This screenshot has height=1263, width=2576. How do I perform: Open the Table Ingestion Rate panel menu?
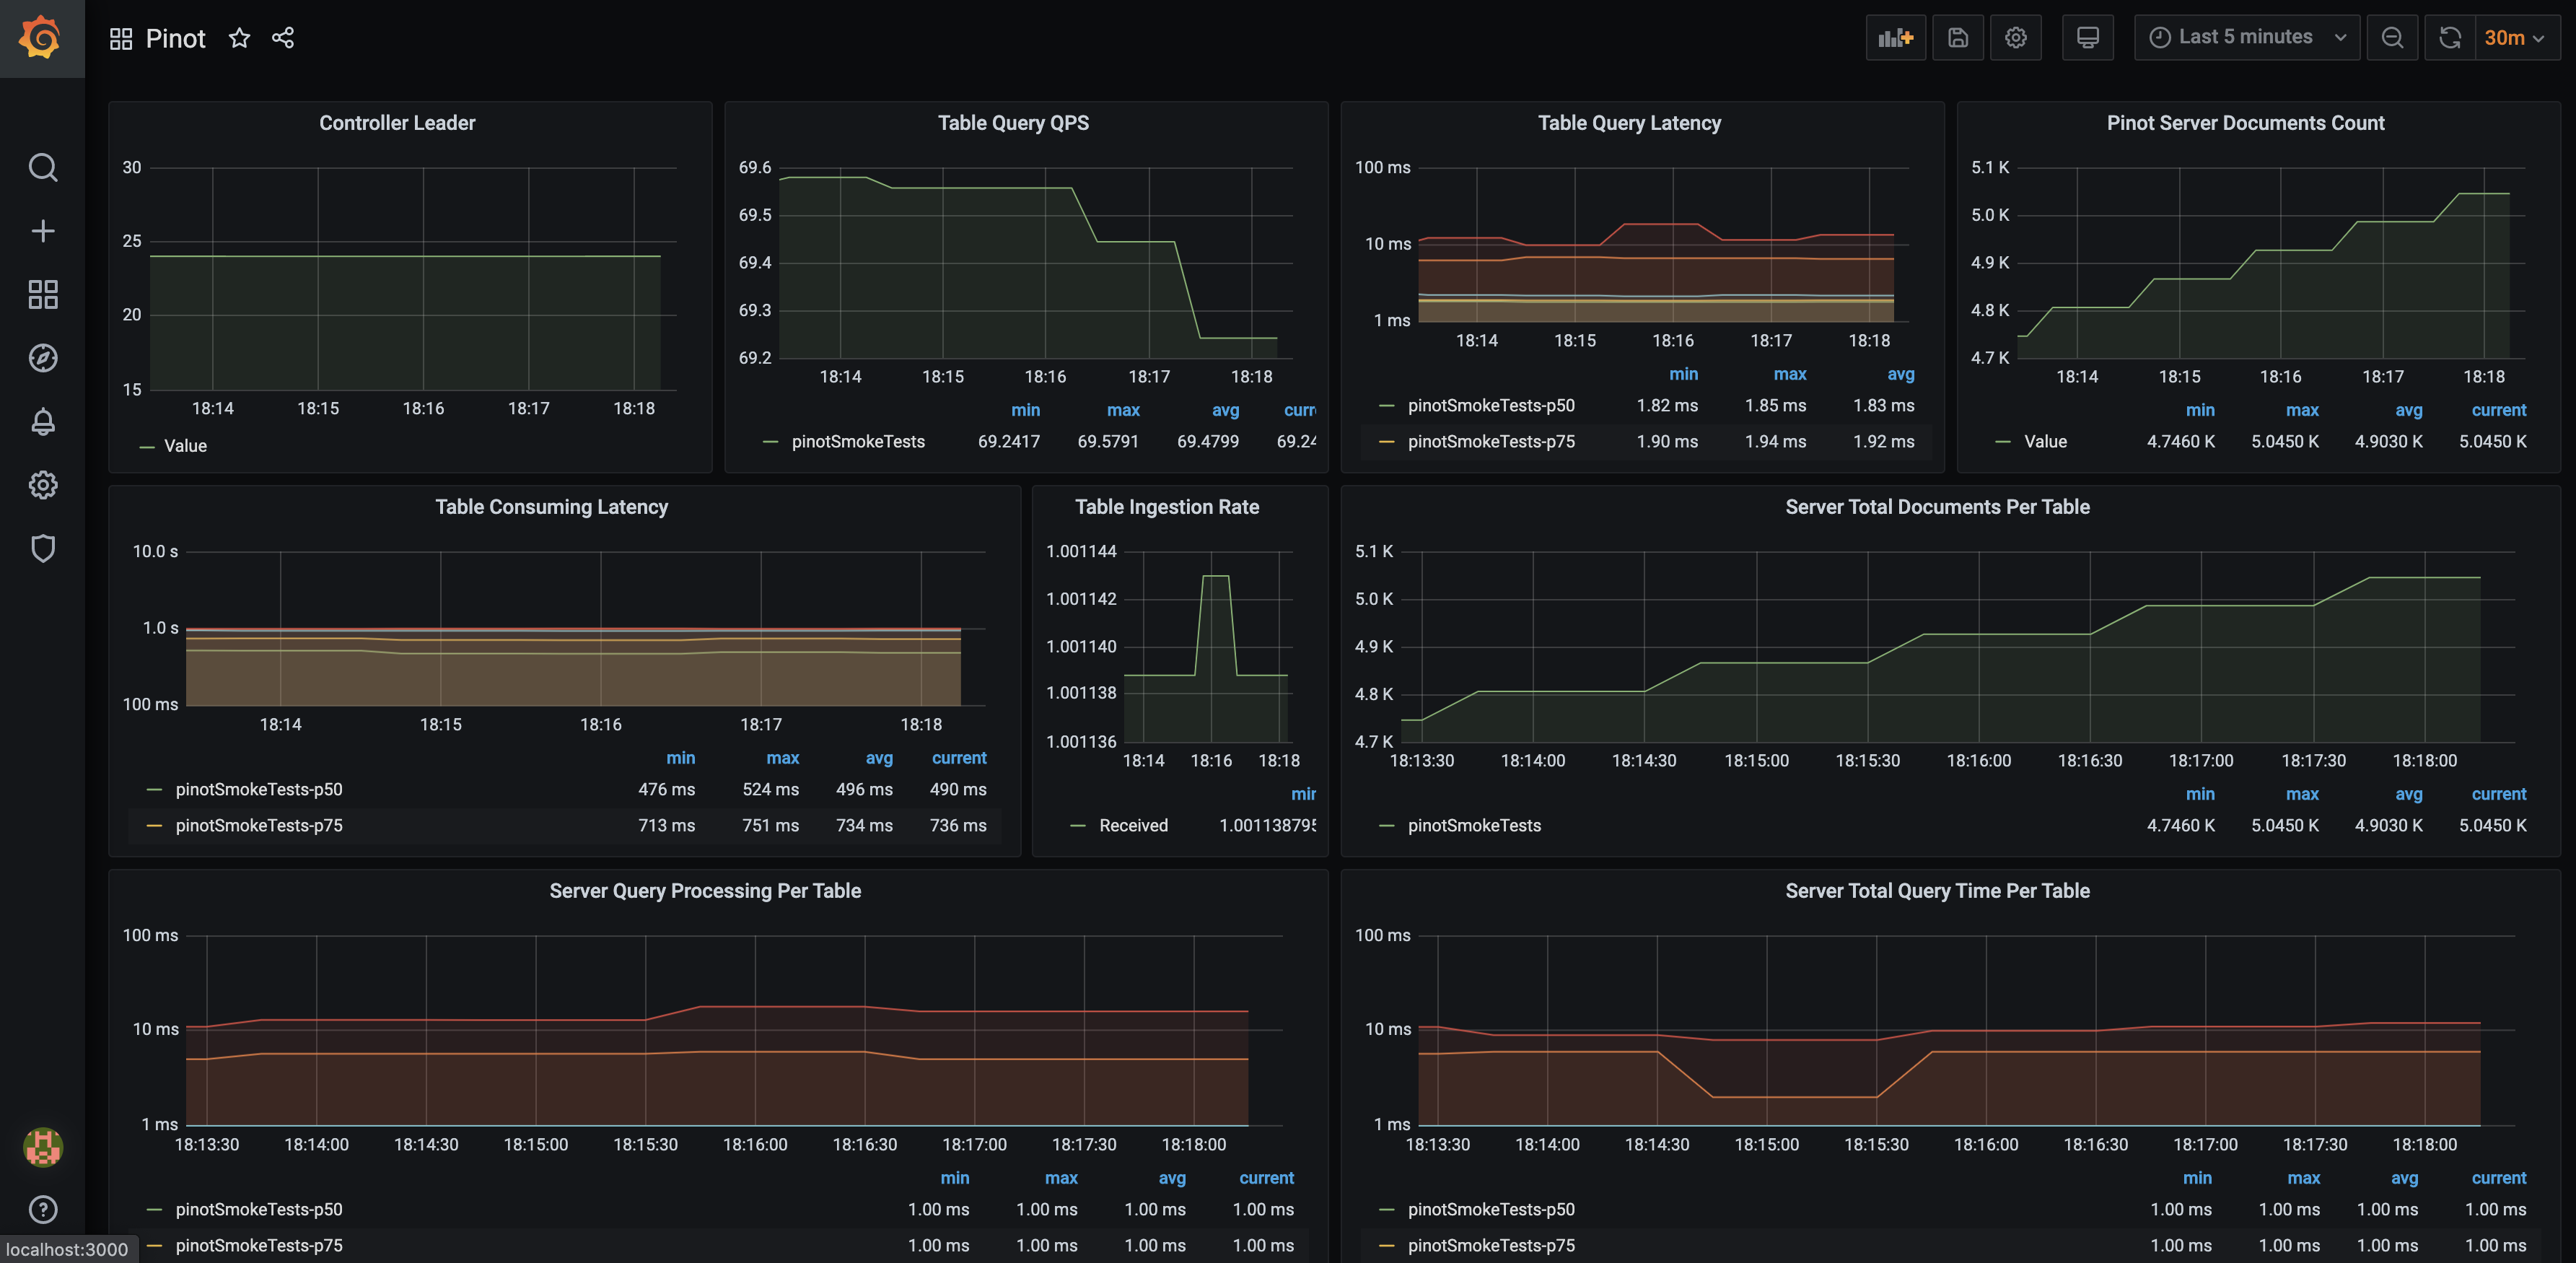pos(1167,507)
